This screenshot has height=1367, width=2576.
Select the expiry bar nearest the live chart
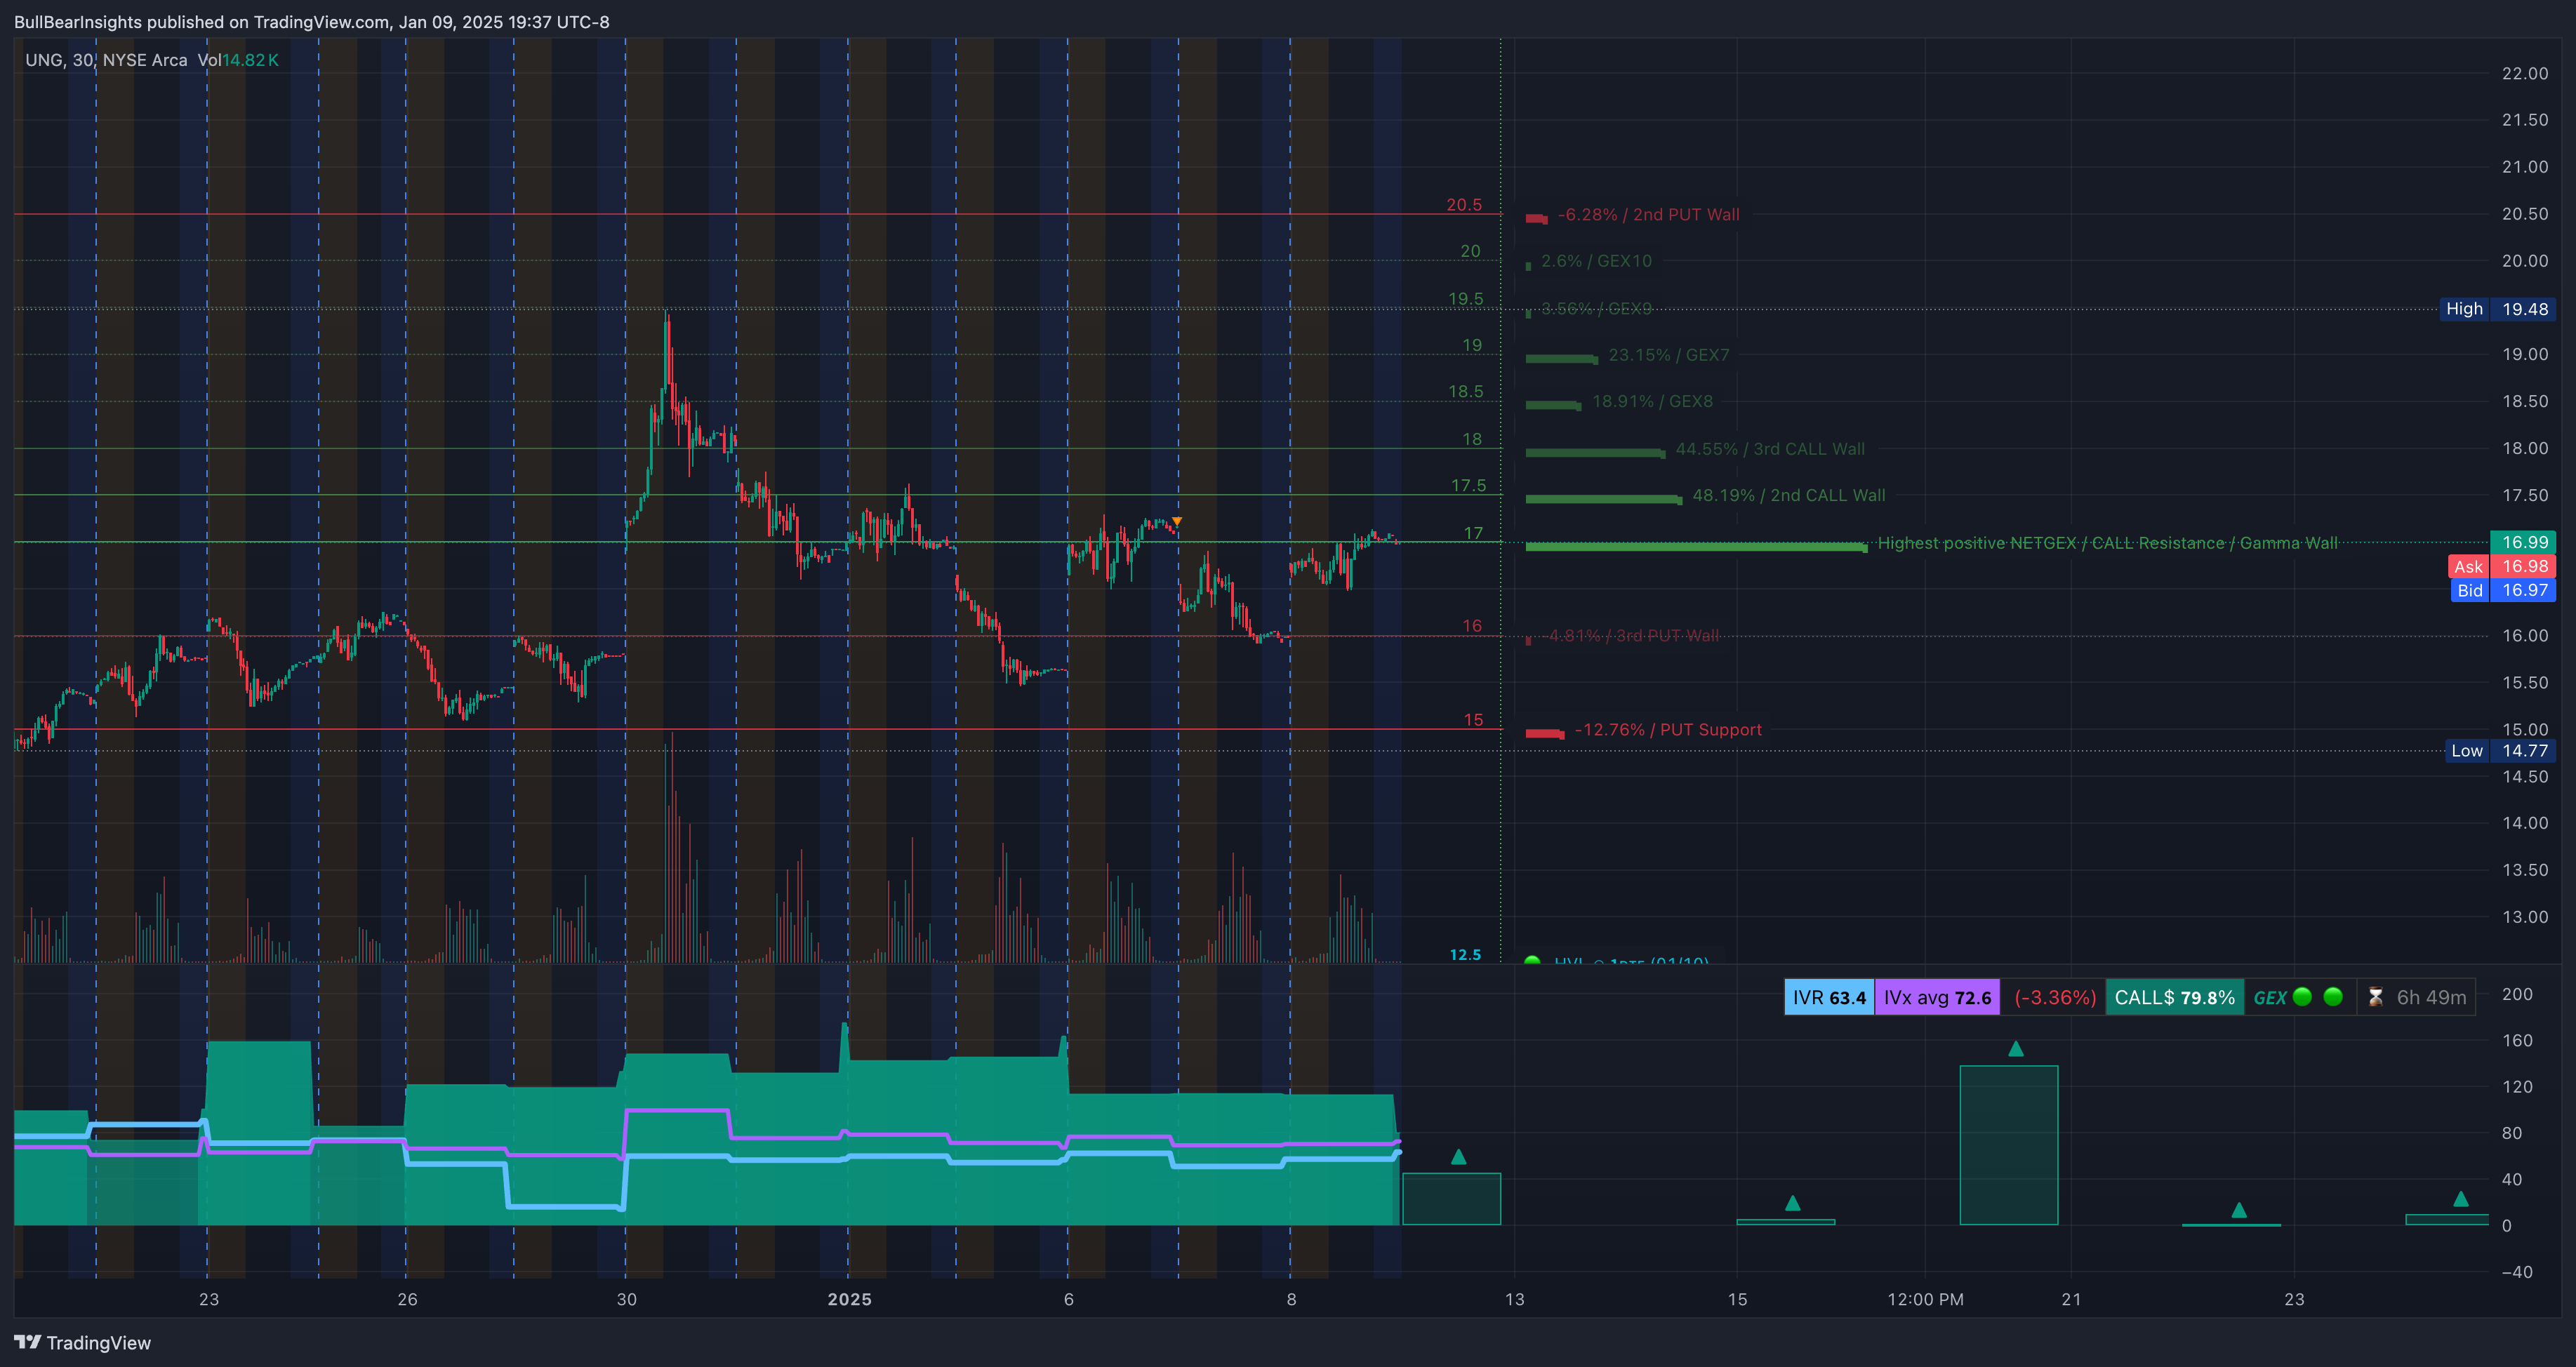pyautogui.click(x=1451, y=1198)
